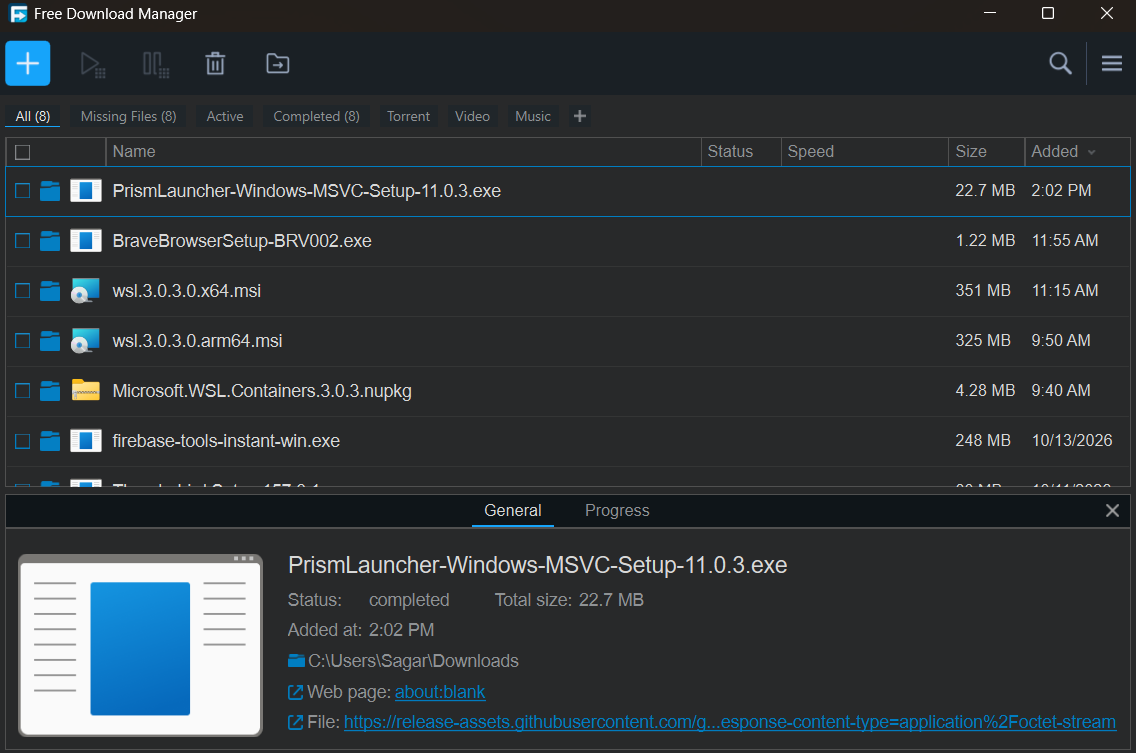The image size is (1136, 753).
Task: Open the Progress details tab
Action: pyautogui.click(x=617, y=510)
